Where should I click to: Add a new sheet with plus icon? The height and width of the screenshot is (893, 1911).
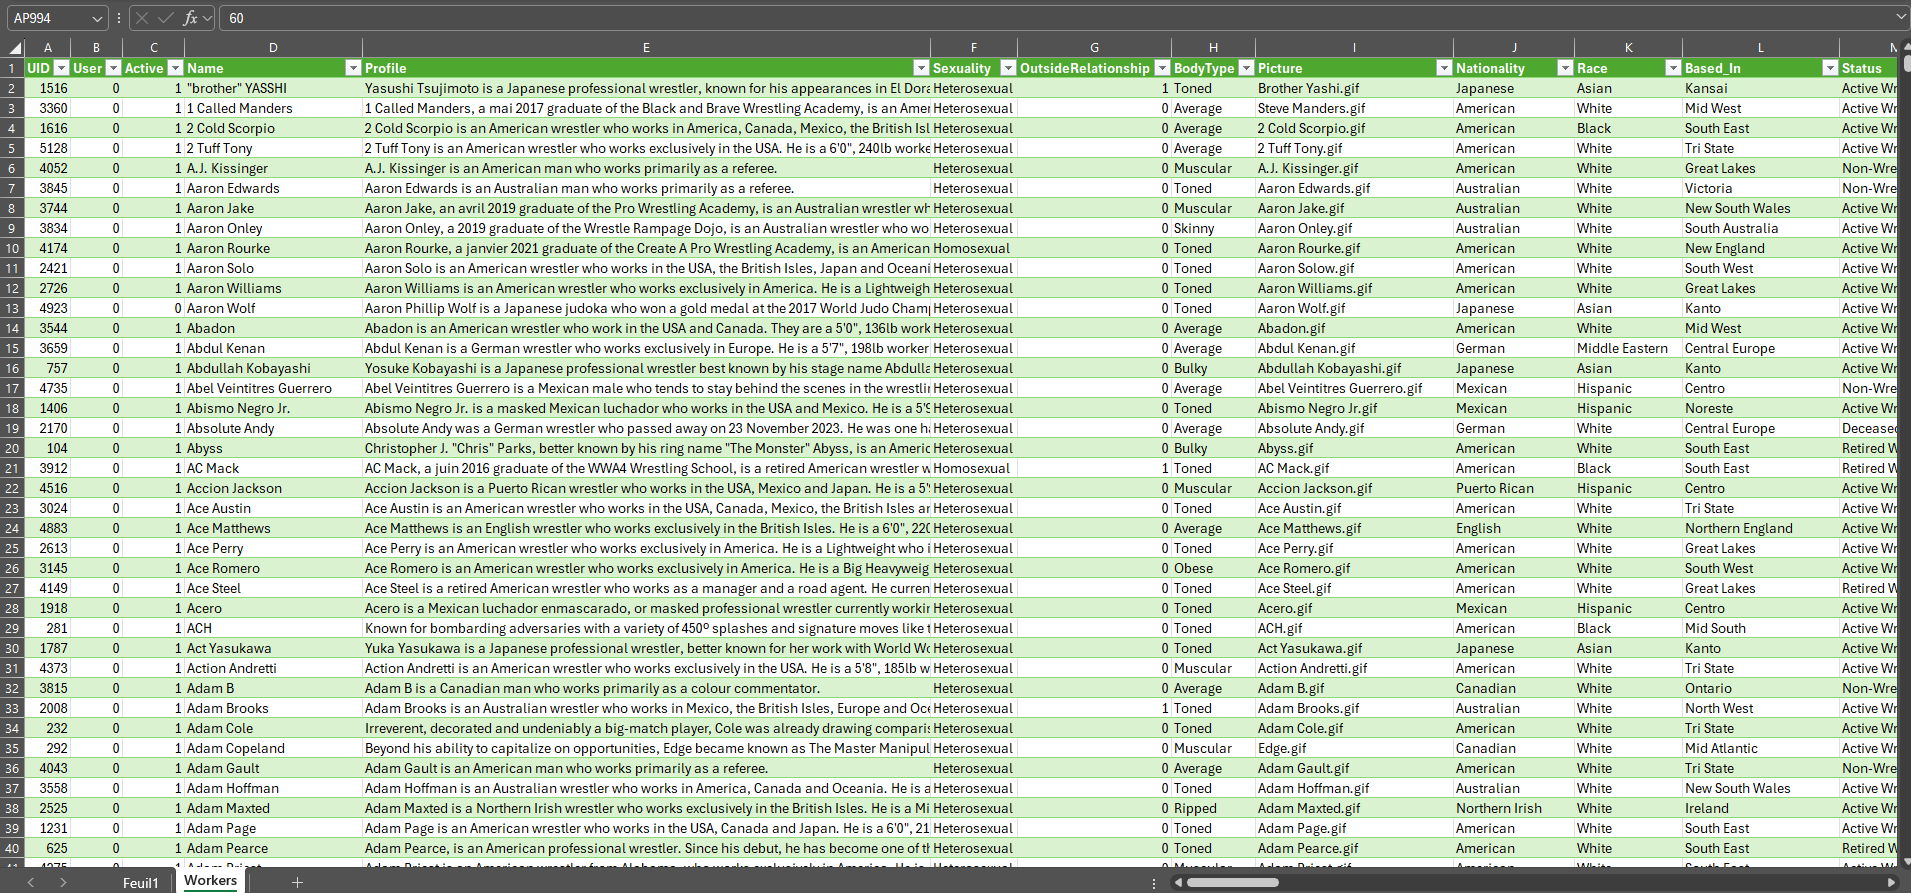(x=297, y=882)
